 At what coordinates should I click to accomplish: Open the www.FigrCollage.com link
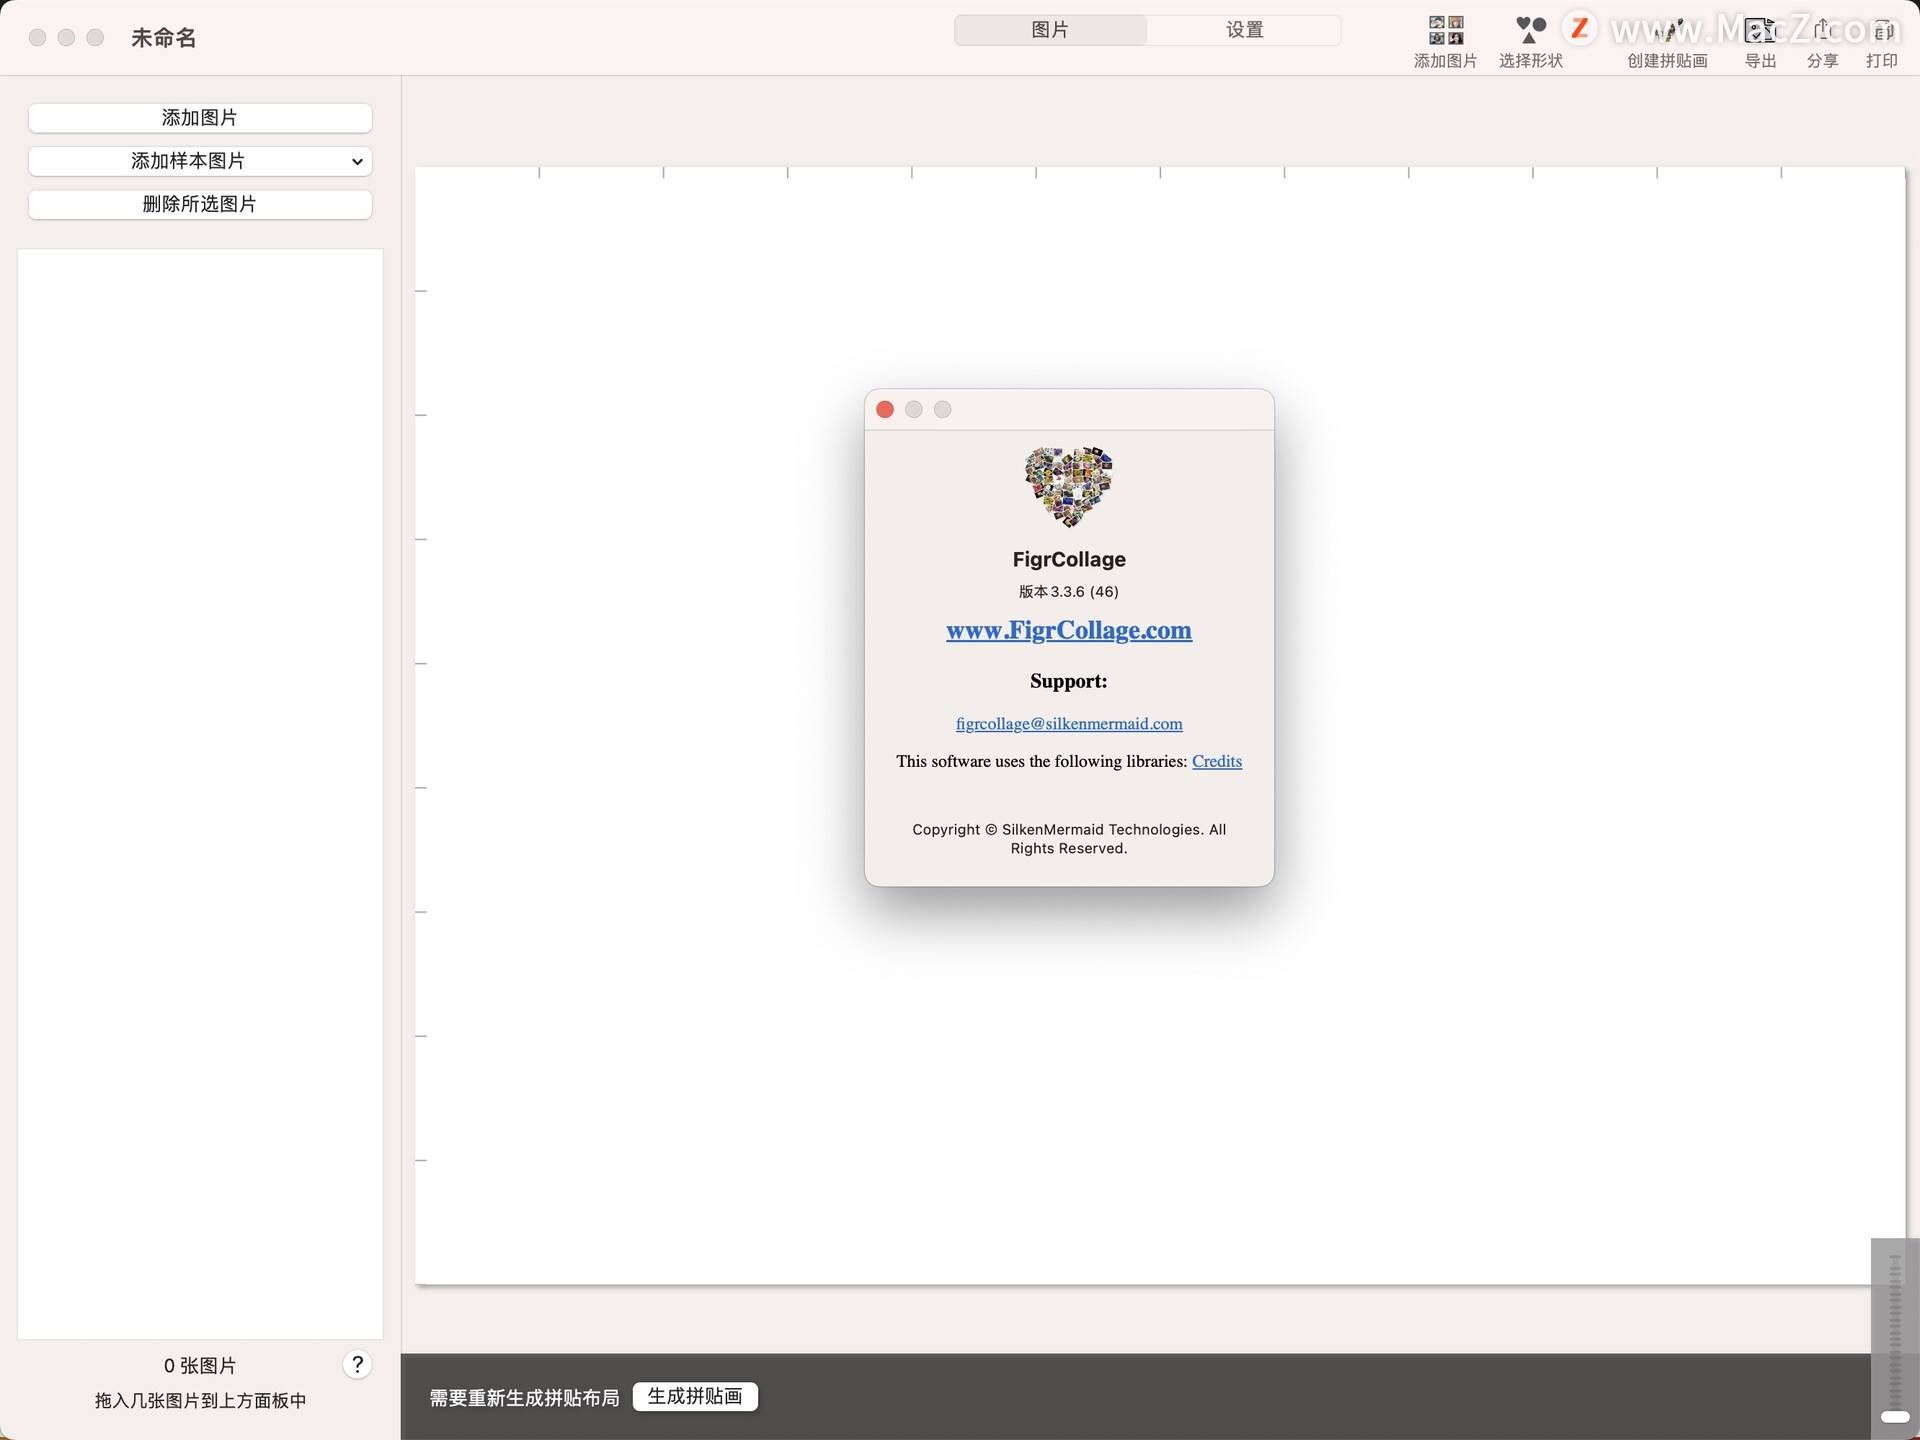coord(1069,630)
